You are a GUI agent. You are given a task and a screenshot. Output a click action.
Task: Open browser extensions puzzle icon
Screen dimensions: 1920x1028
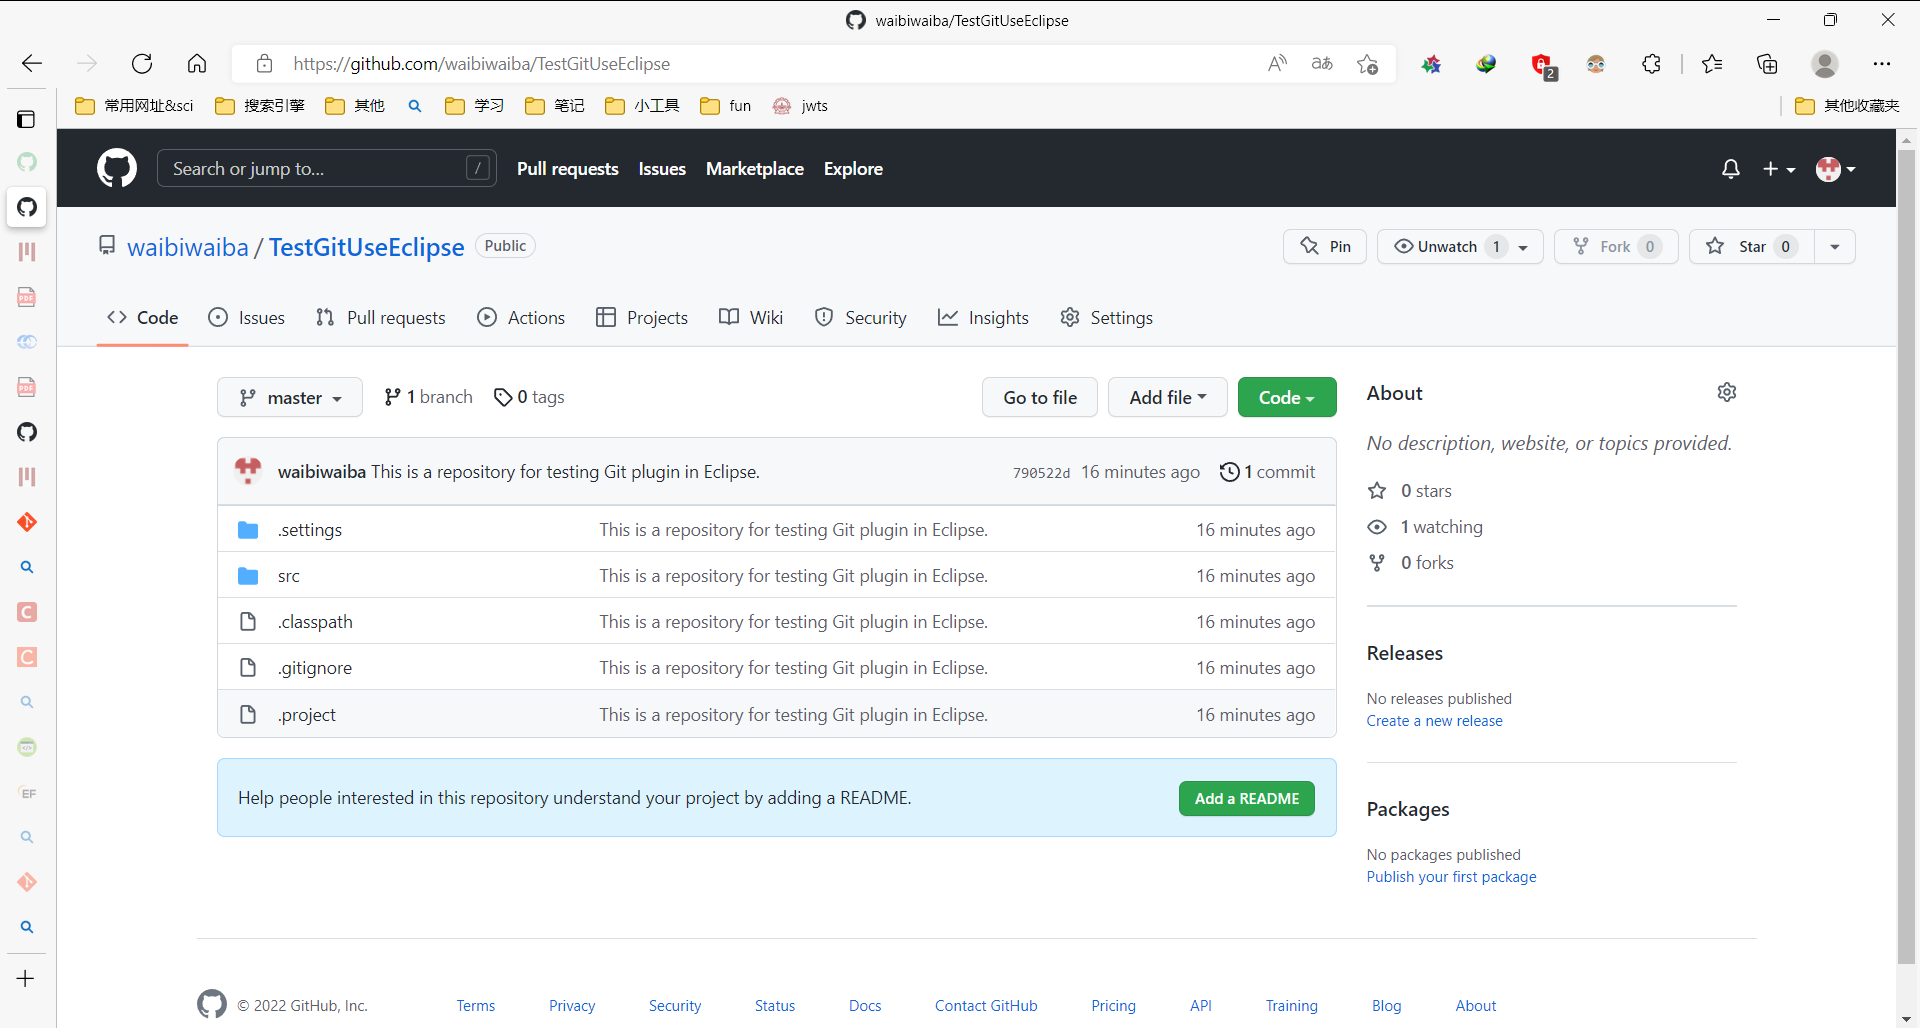point(1651,64)
